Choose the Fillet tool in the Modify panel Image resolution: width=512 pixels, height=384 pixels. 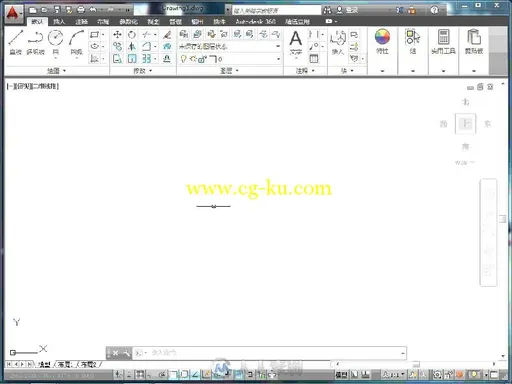coord(146,46)
